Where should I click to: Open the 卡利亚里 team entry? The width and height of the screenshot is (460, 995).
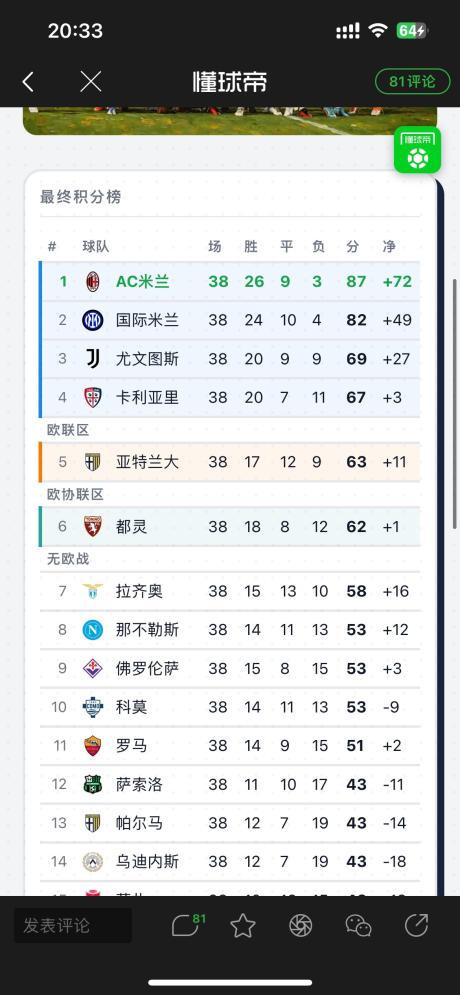[230, 397]
